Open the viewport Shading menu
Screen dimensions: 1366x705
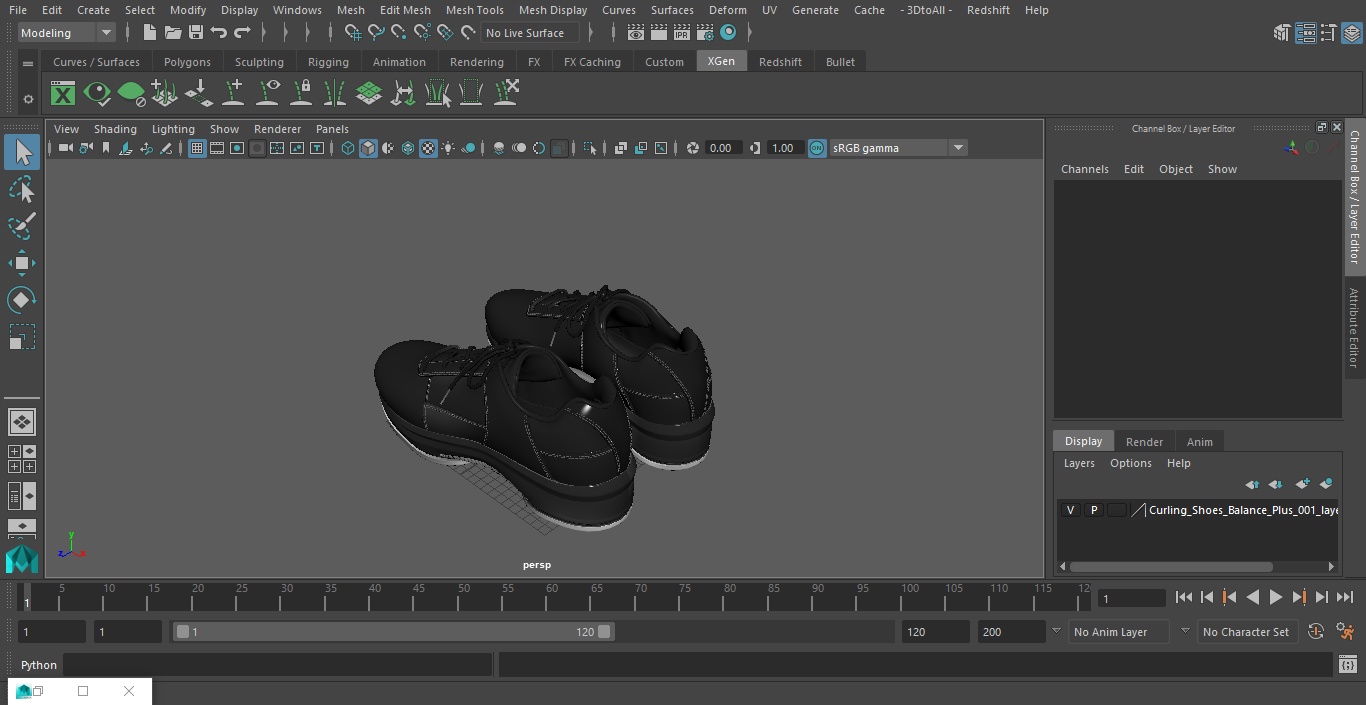115,129
